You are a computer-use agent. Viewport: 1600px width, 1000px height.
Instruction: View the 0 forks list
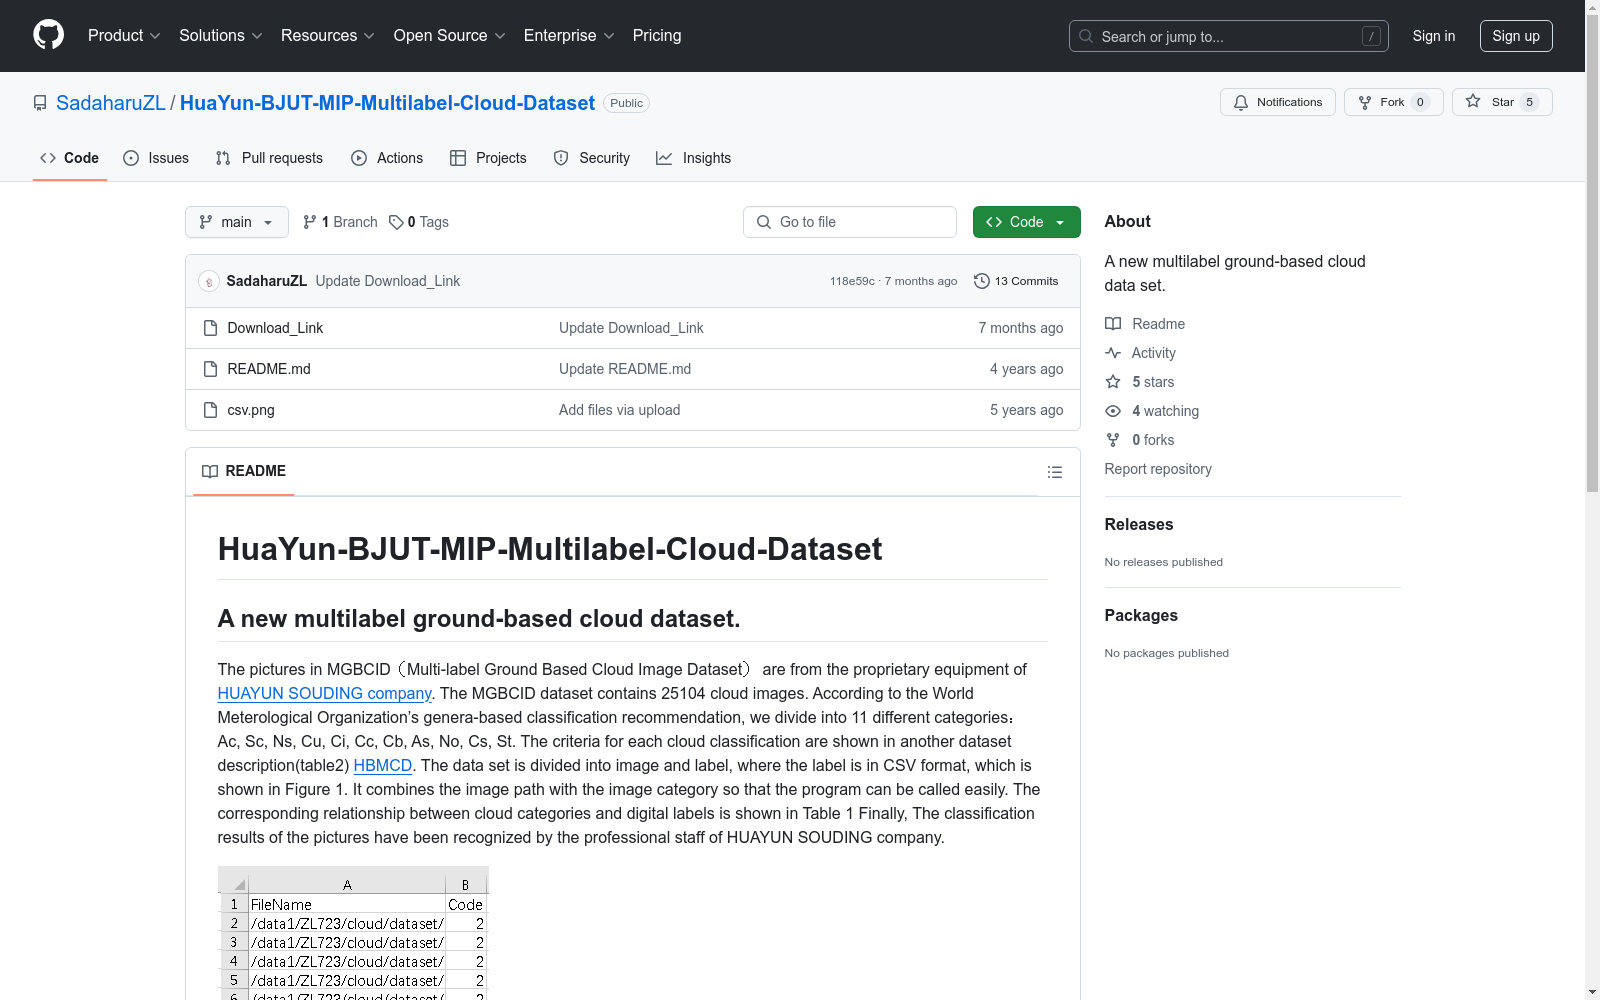(1140, 440)
